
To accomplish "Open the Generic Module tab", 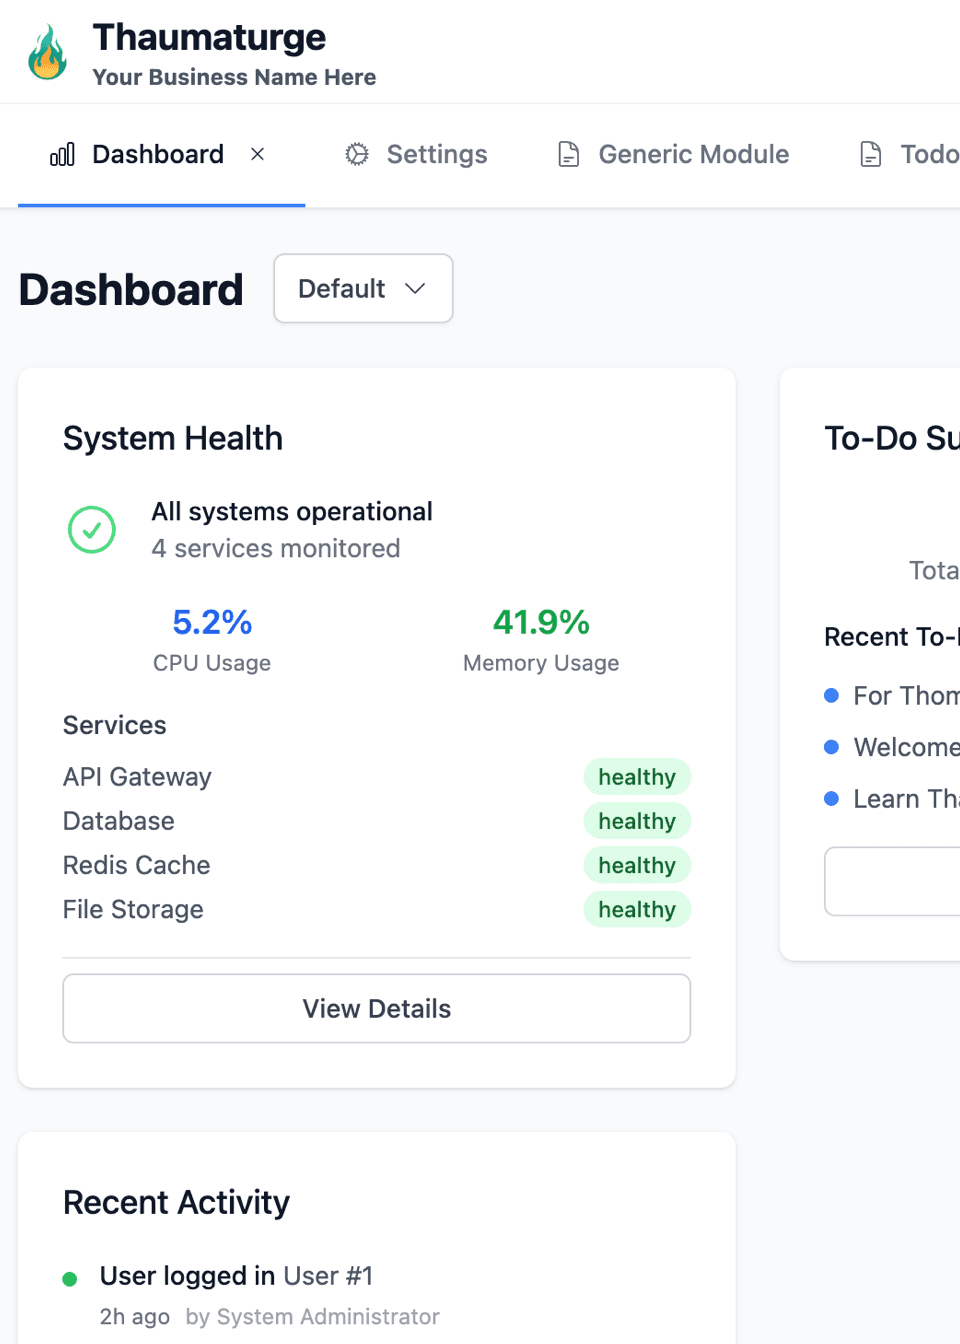I will (693, 154).
